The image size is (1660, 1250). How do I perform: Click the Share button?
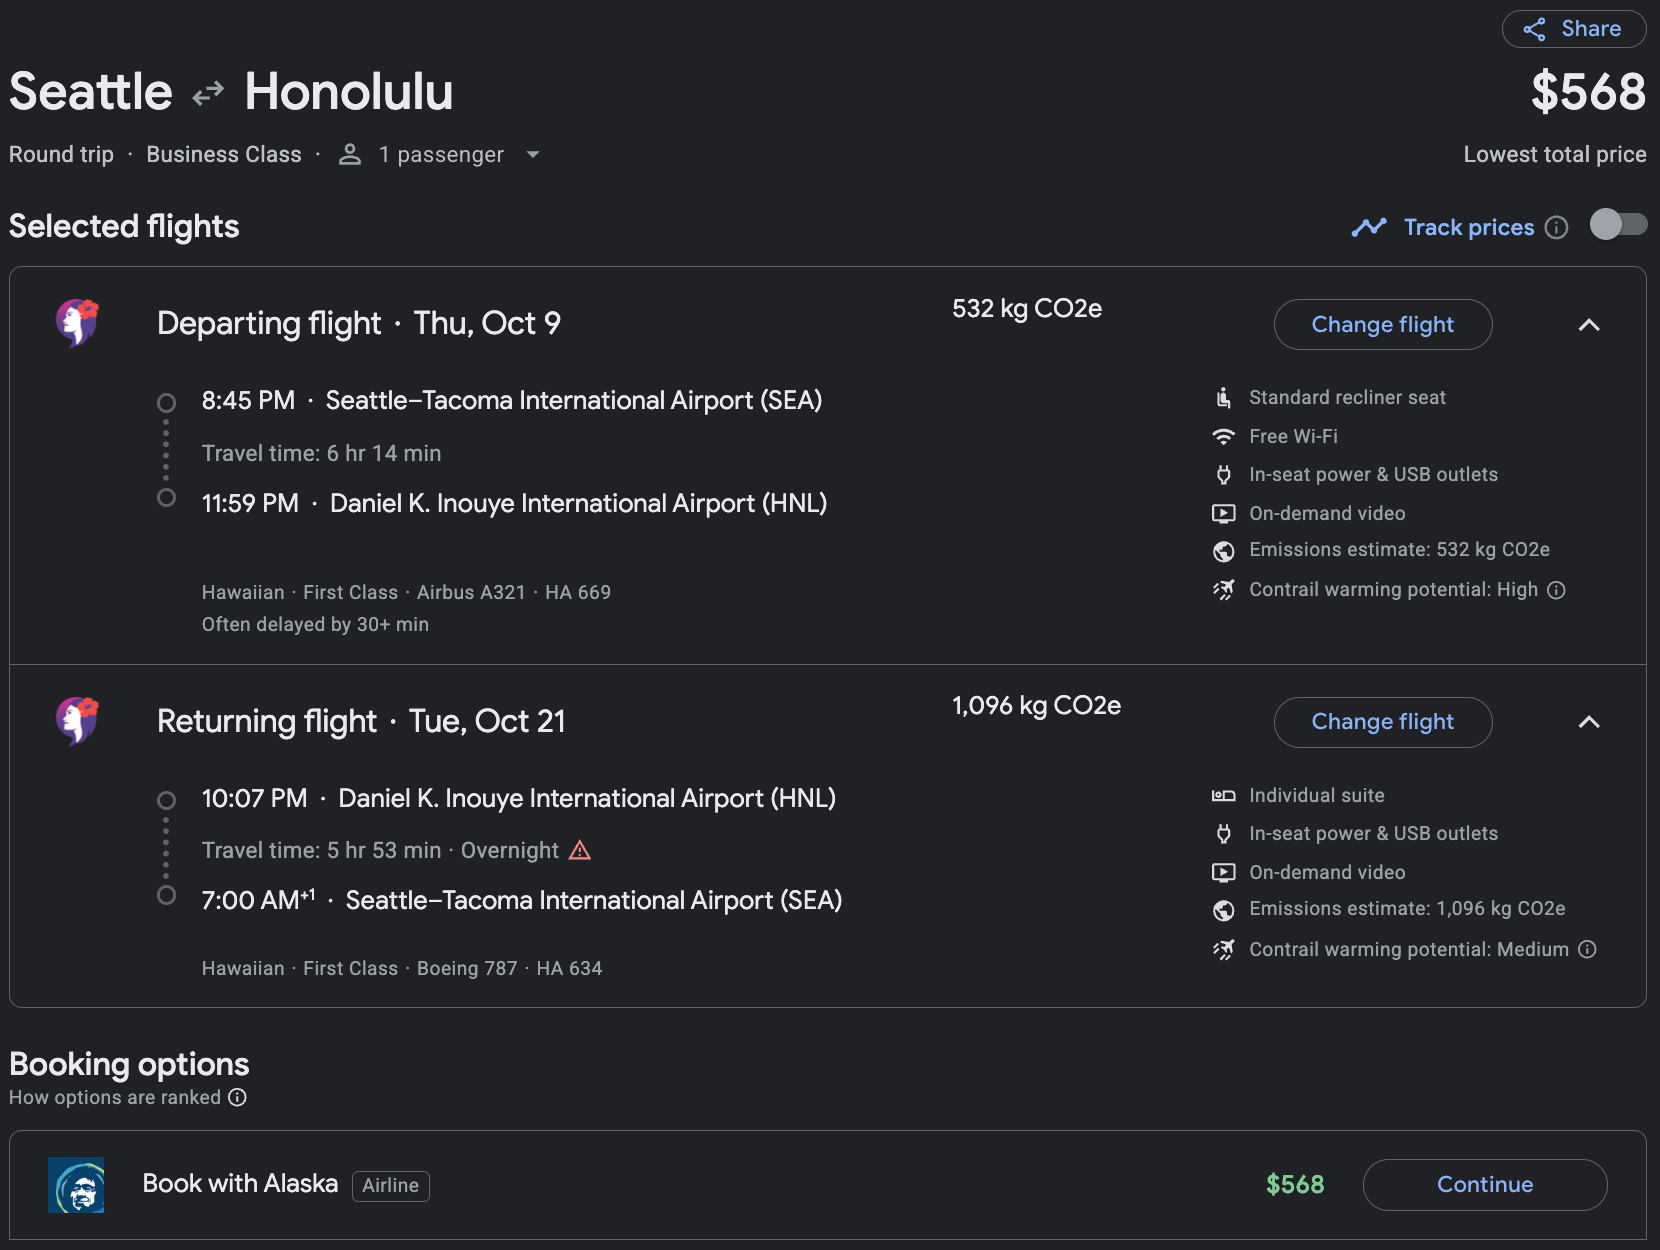(1574, 29)
